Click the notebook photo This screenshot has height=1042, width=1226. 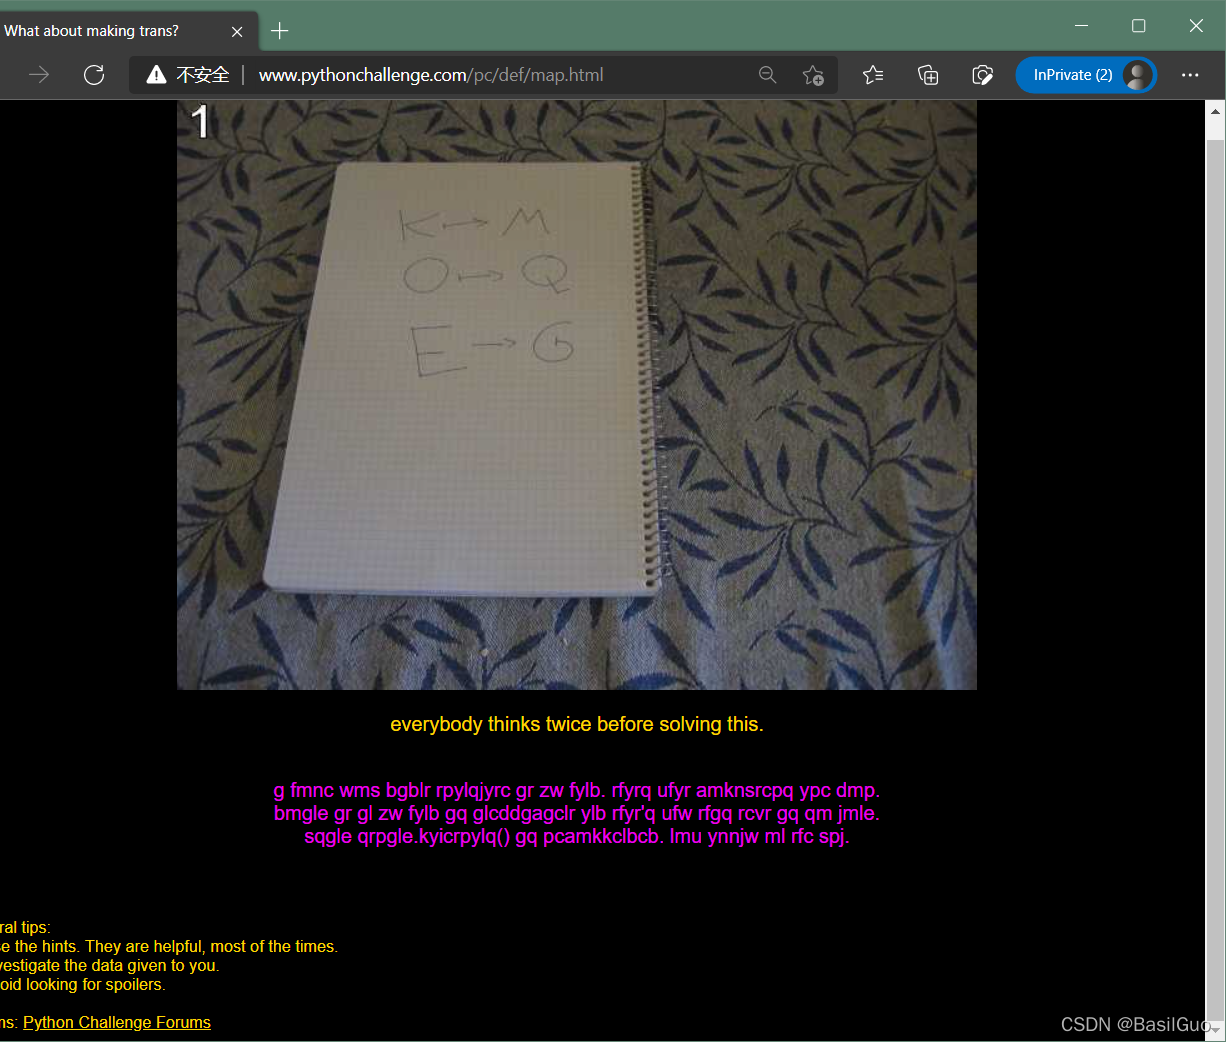tap(577, 395)
